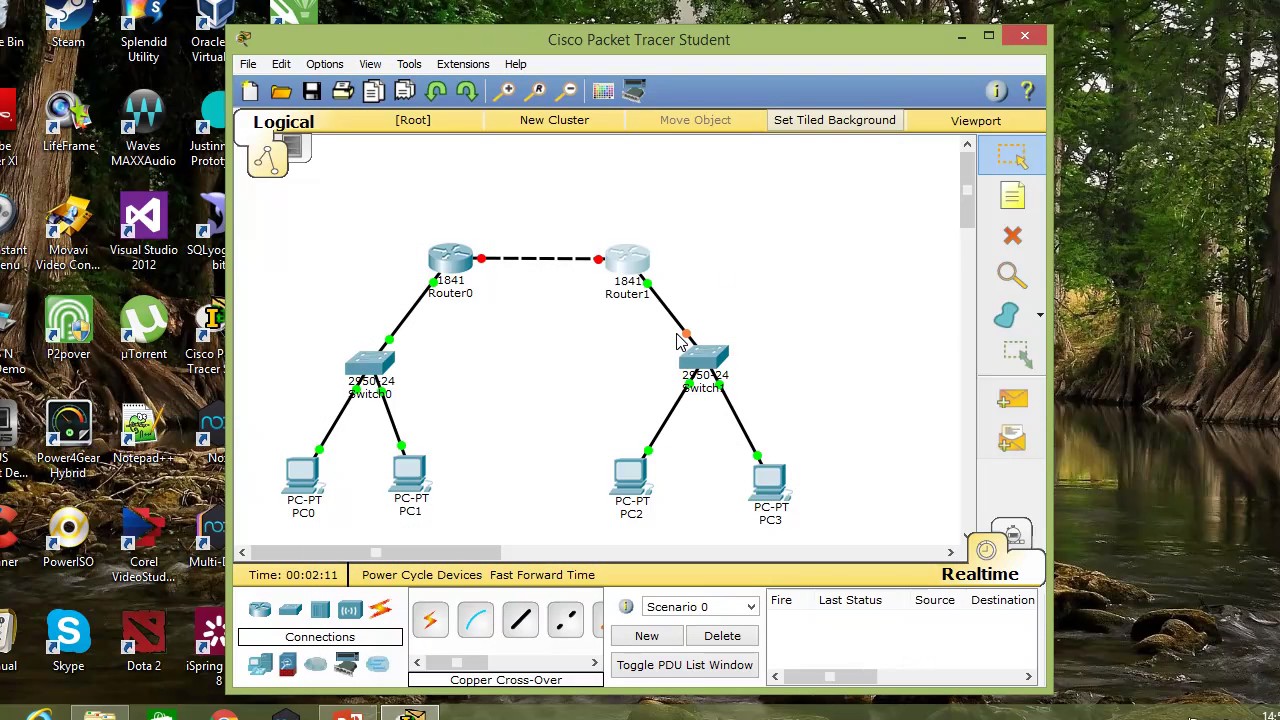Choose the Draw Polygon tool
The image size is (1280, 720).
[x=1007, y=316]
